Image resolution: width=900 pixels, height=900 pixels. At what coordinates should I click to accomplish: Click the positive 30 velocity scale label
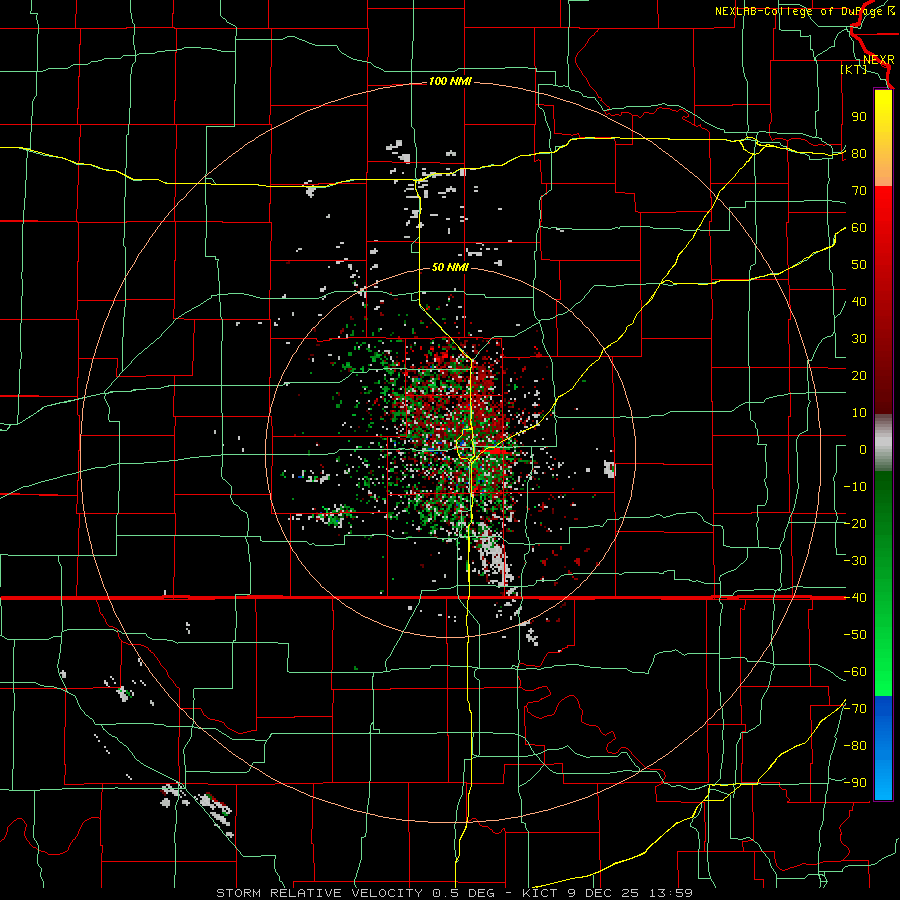859,339
